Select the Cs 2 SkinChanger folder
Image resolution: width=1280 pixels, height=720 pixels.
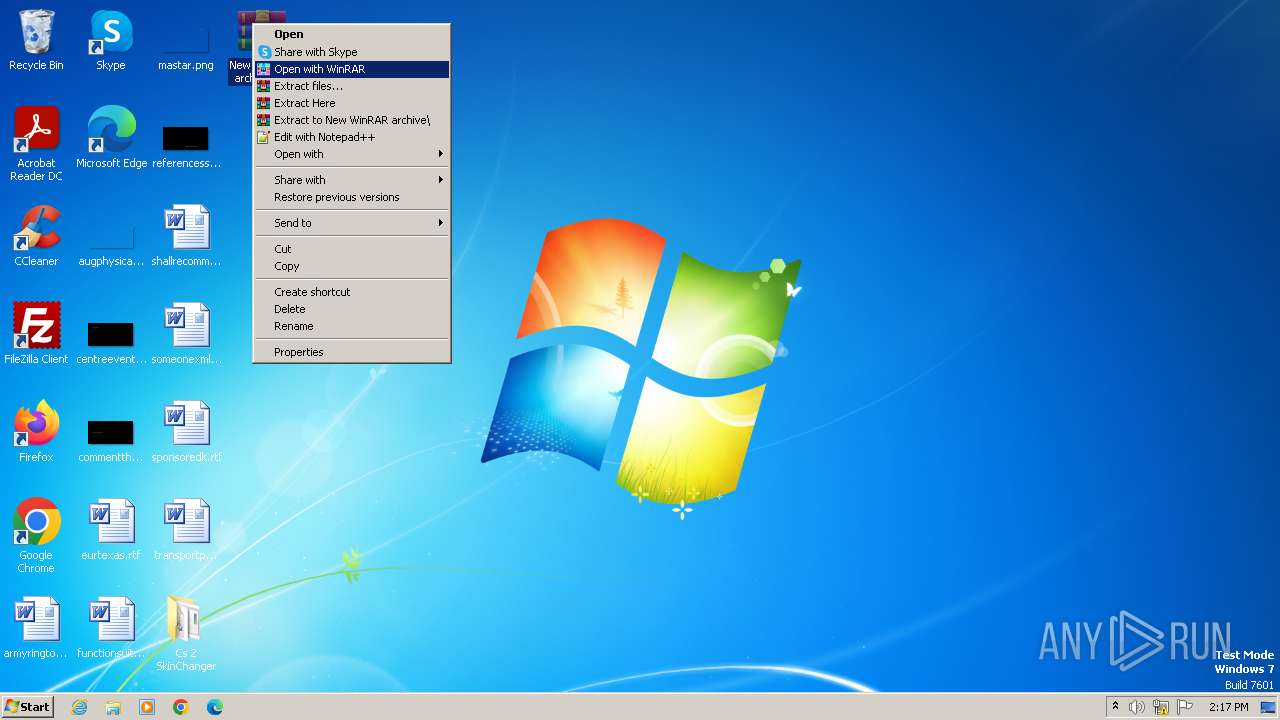coord(186,634)
